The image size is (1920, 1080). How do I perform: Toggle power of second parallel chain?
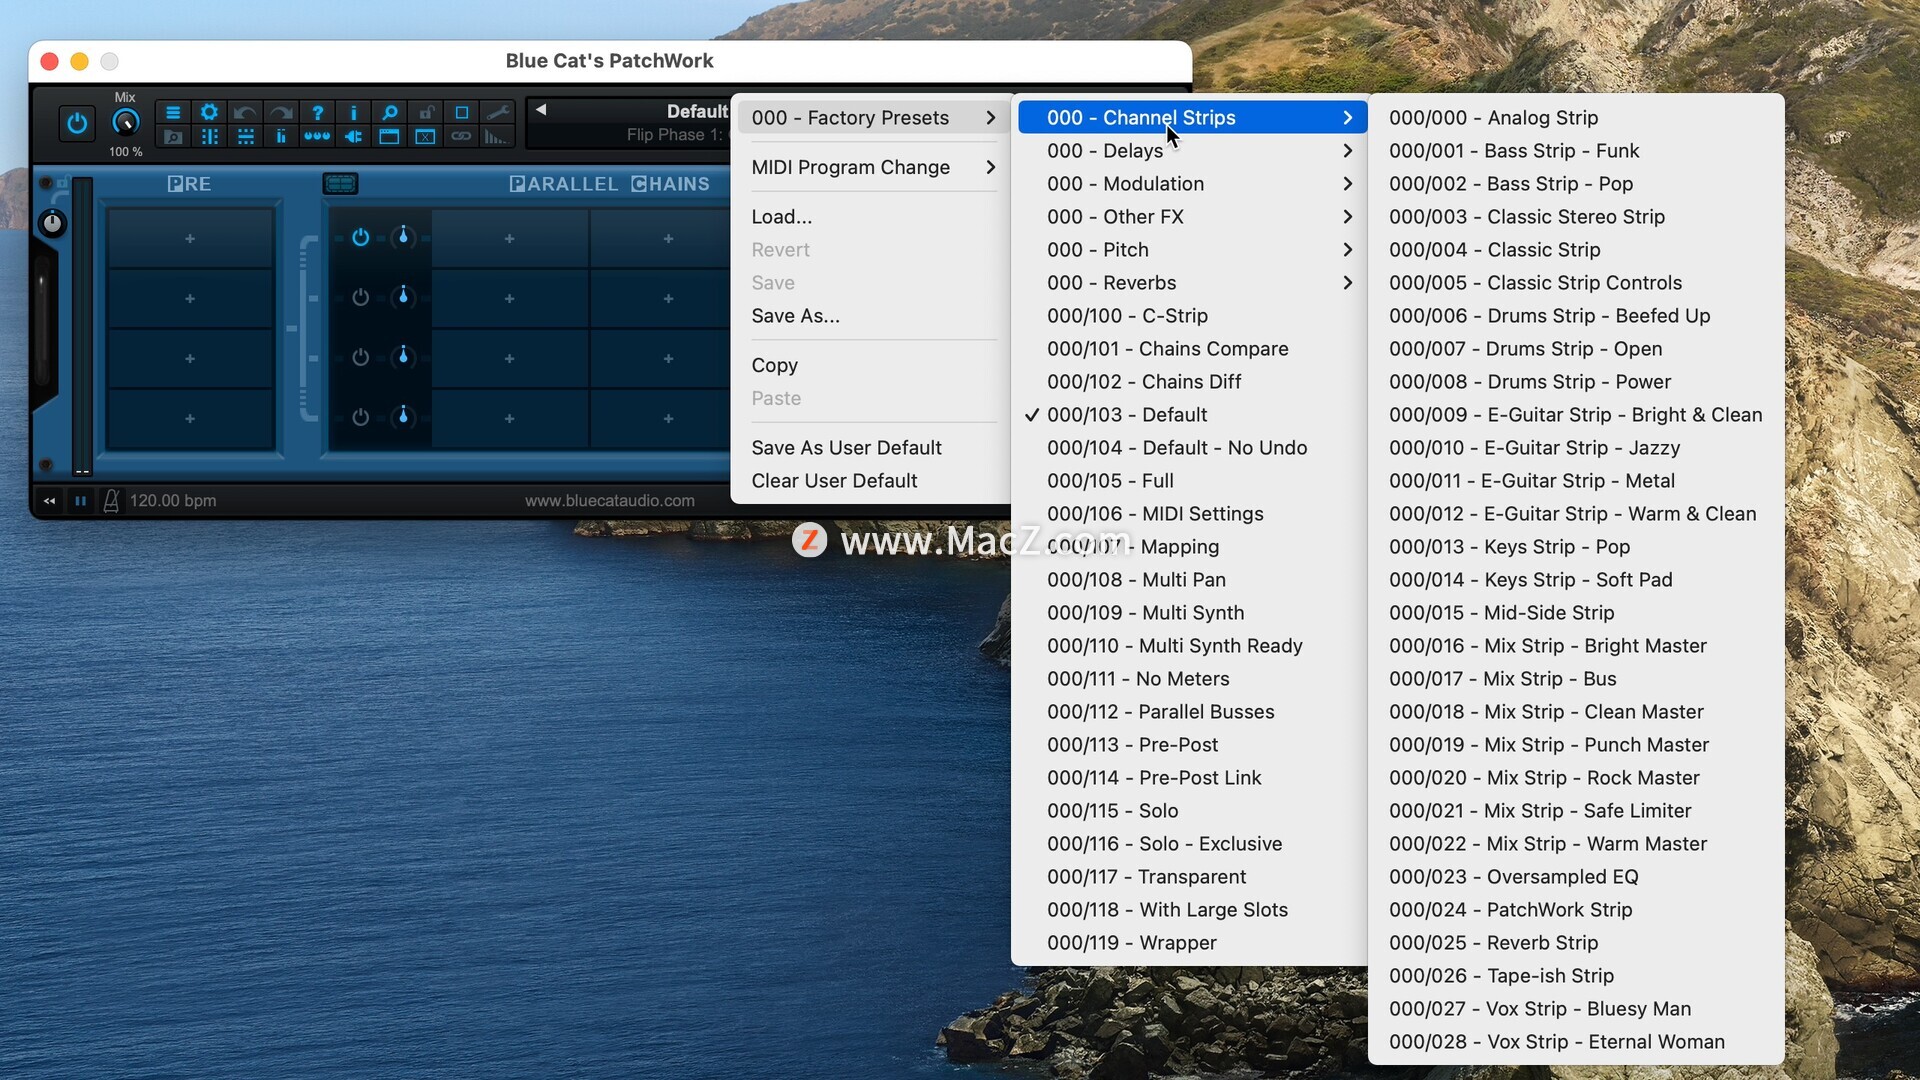[360, 297]
